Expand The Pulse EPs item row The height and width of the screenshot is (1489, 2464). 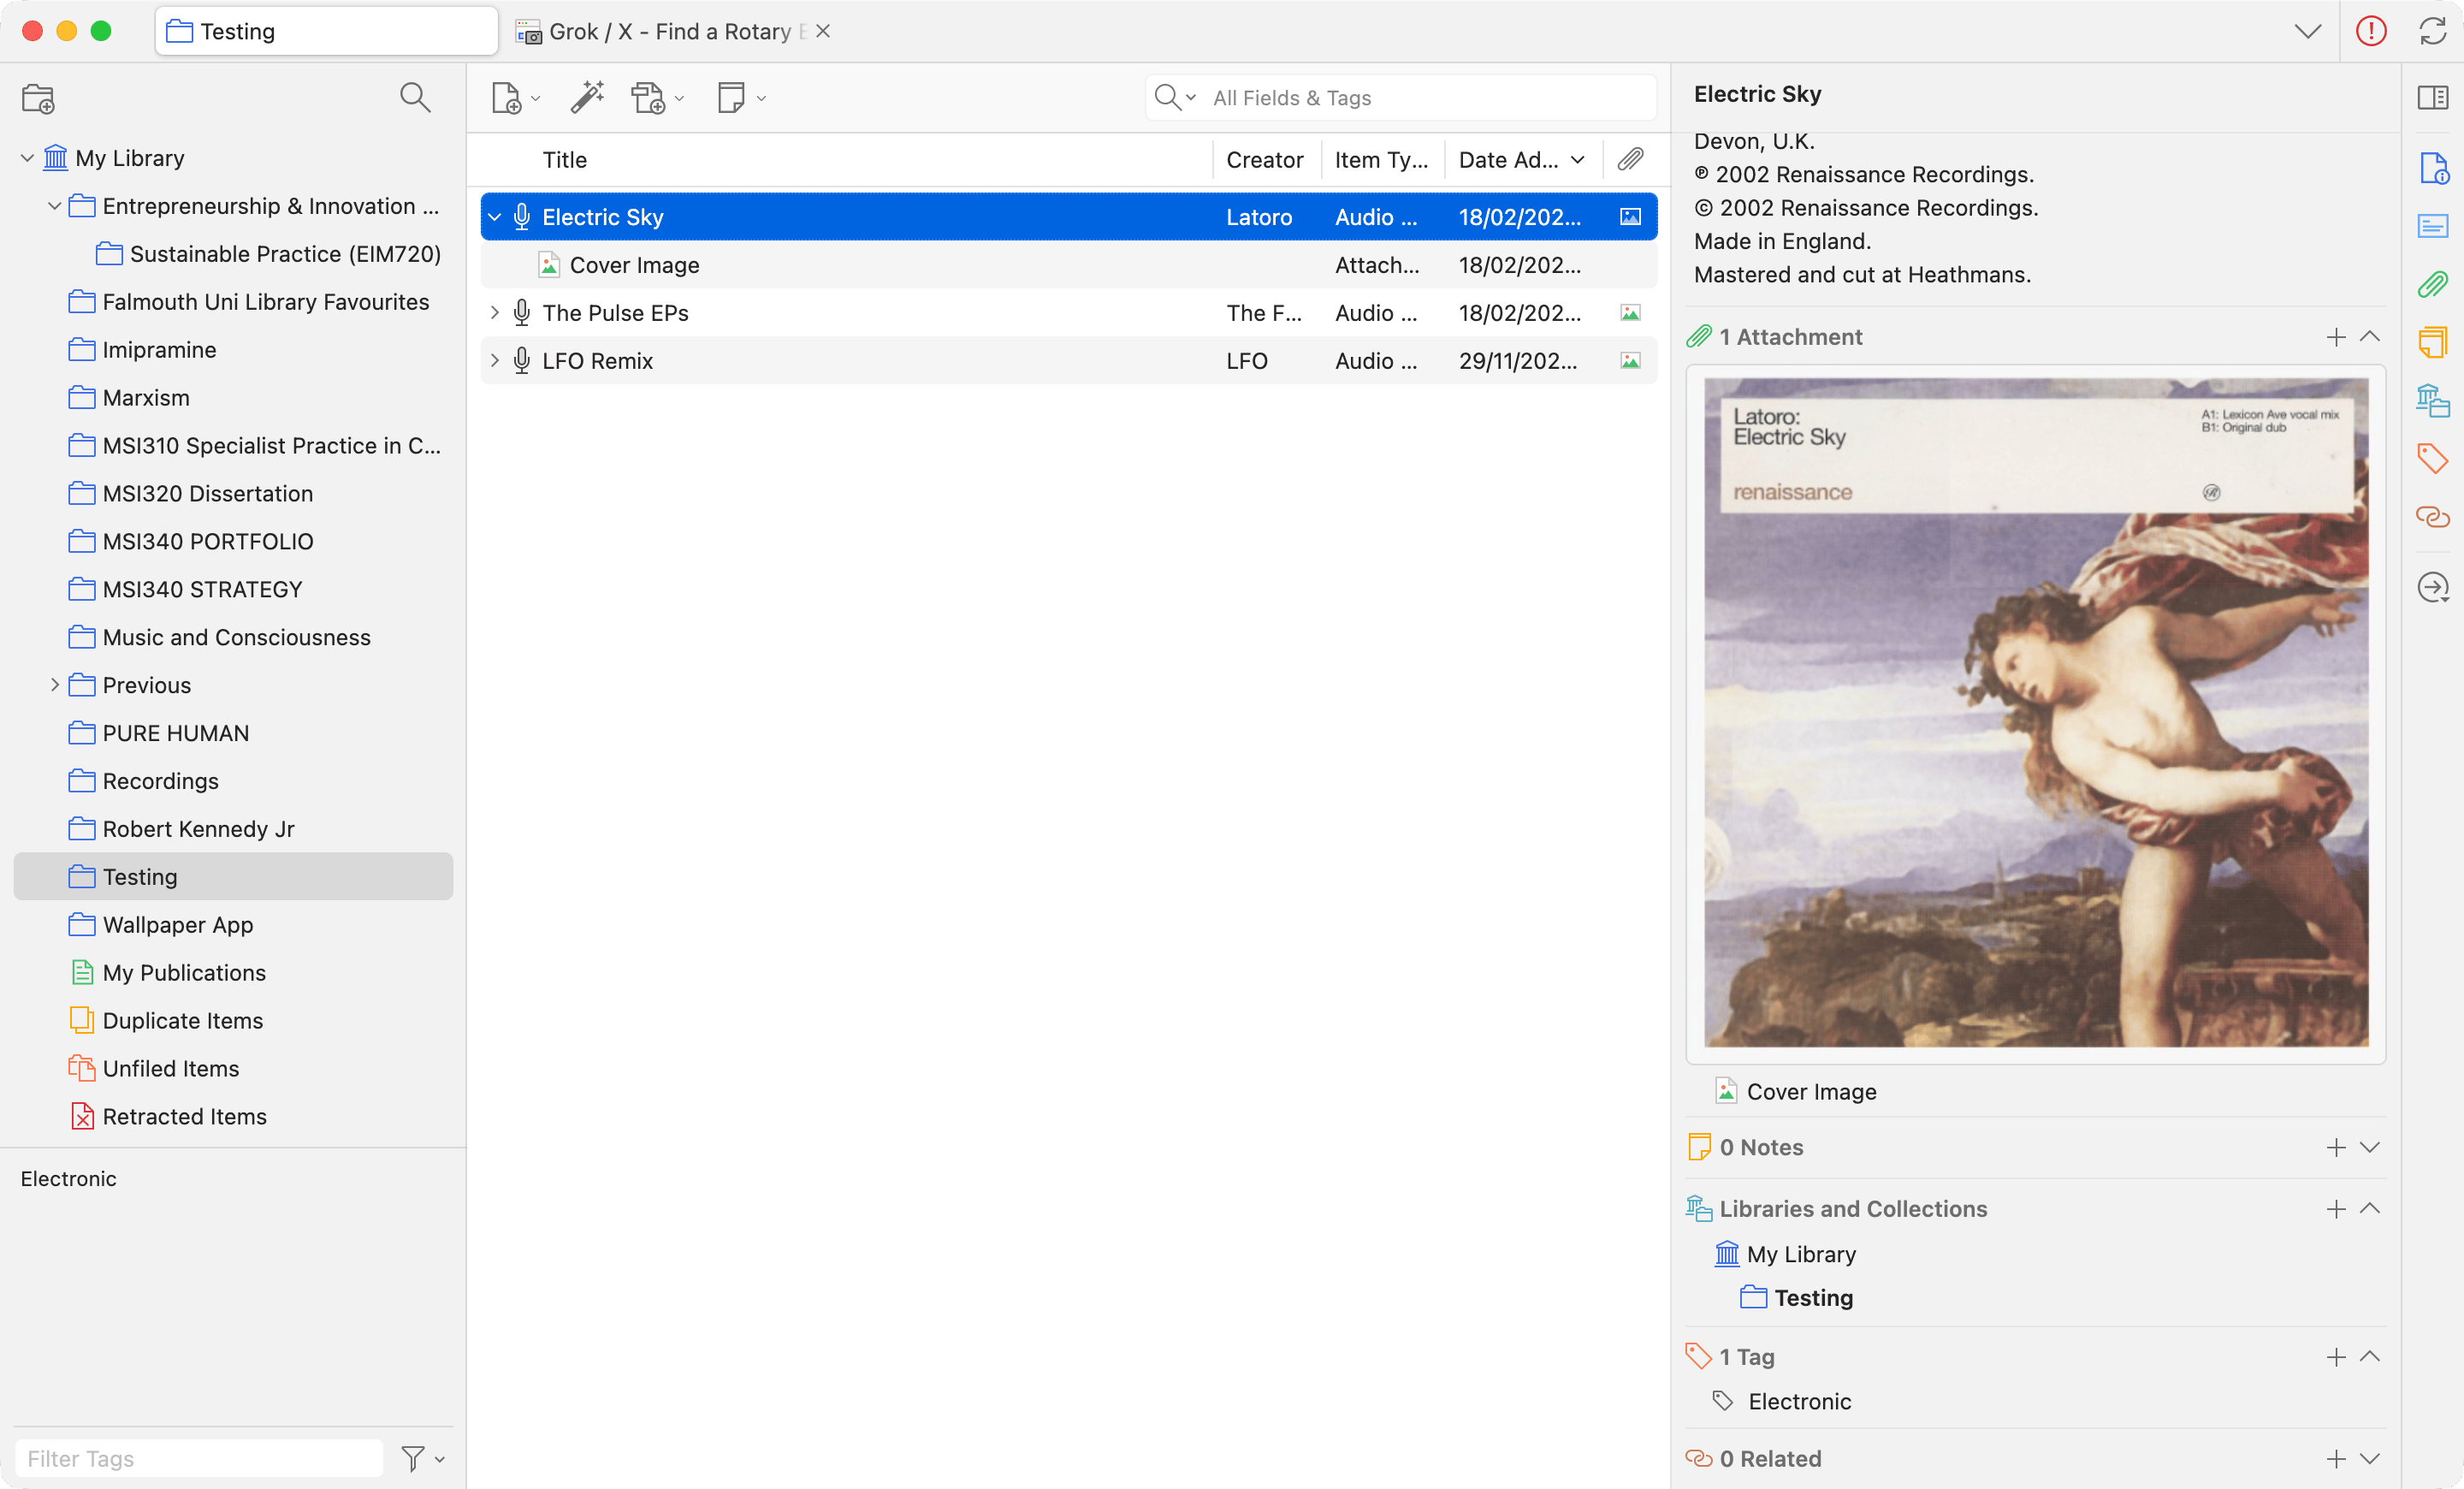tap(494, 313)
